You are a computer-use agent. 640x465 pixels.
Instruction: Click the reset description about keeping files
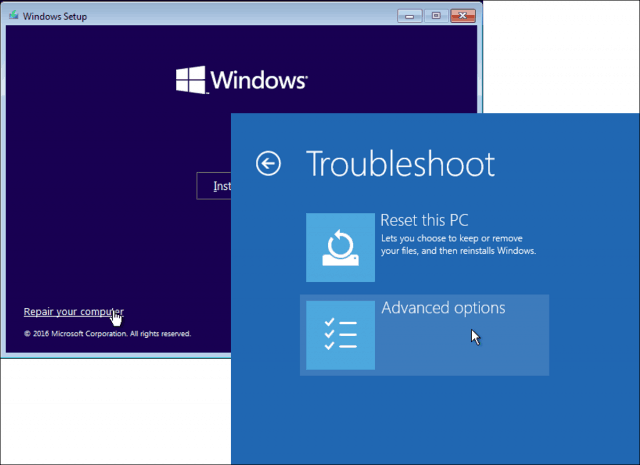458,244
